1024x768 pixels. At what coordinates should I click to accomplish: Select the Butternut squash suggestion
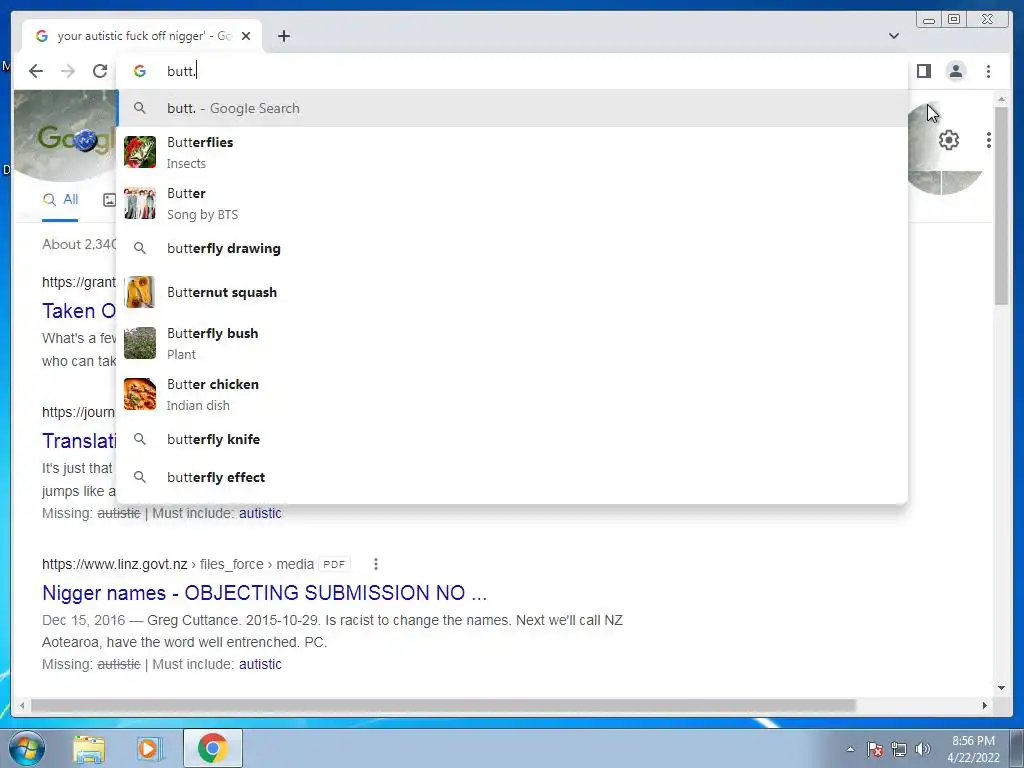click(512, 292)
